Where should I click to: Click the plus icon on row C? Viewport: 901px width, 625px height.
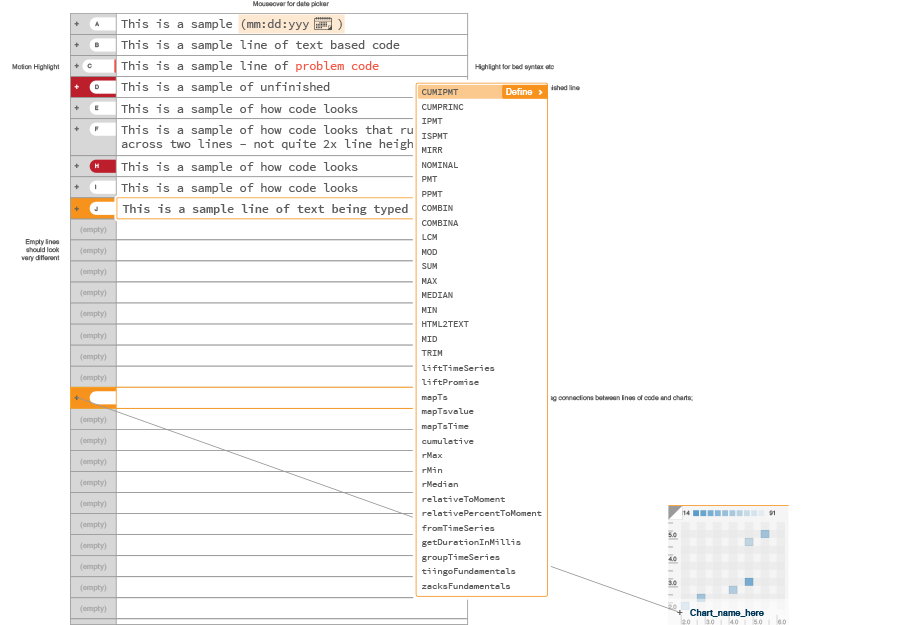point(77,66)
